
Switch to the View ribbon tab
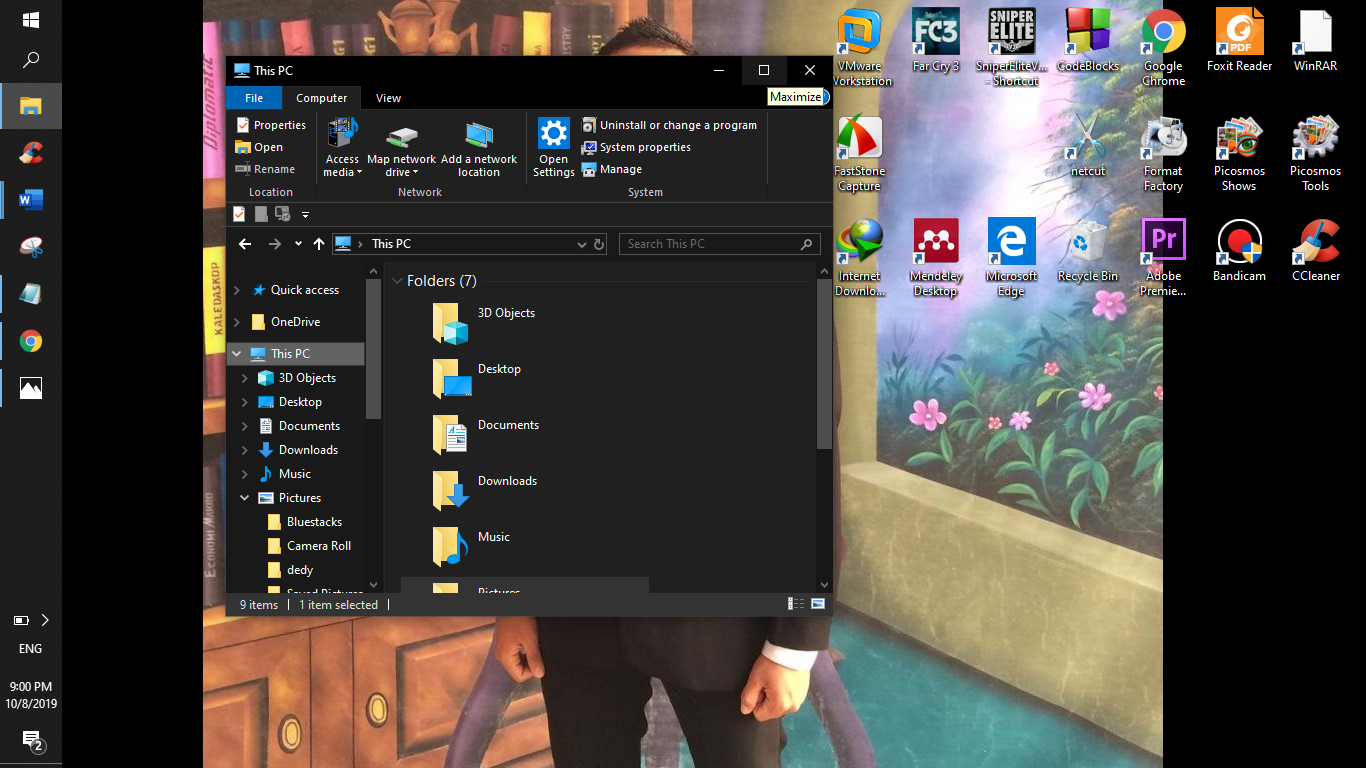click(388, 98)
